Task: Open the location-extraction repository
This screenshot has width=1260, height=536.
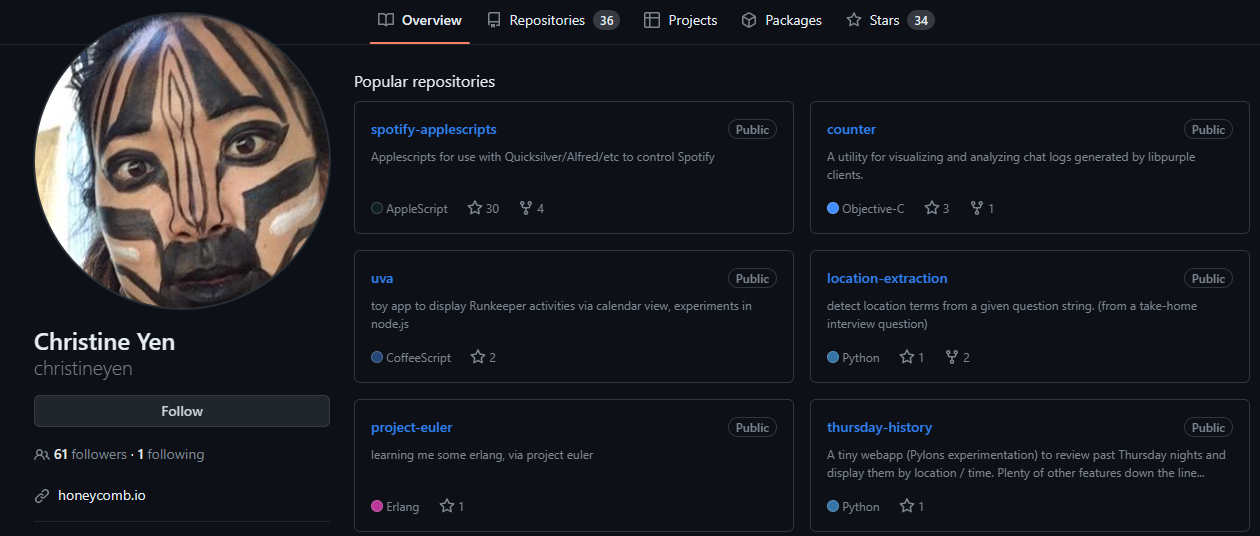Action: point(887,278)
